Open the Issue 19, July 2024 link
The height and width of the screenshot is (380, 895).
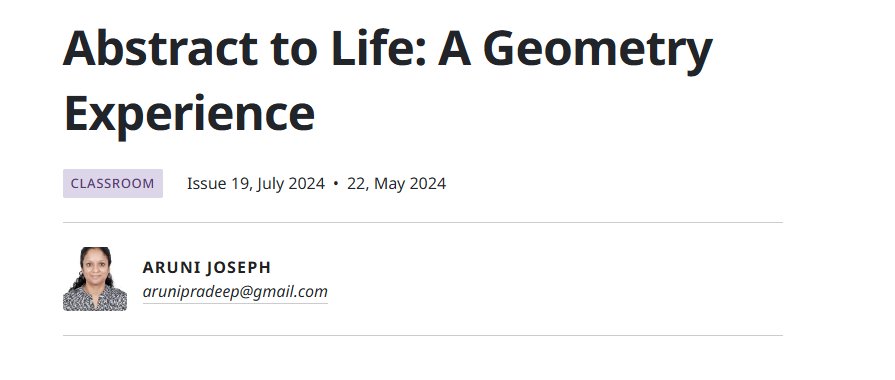(256, 184)
